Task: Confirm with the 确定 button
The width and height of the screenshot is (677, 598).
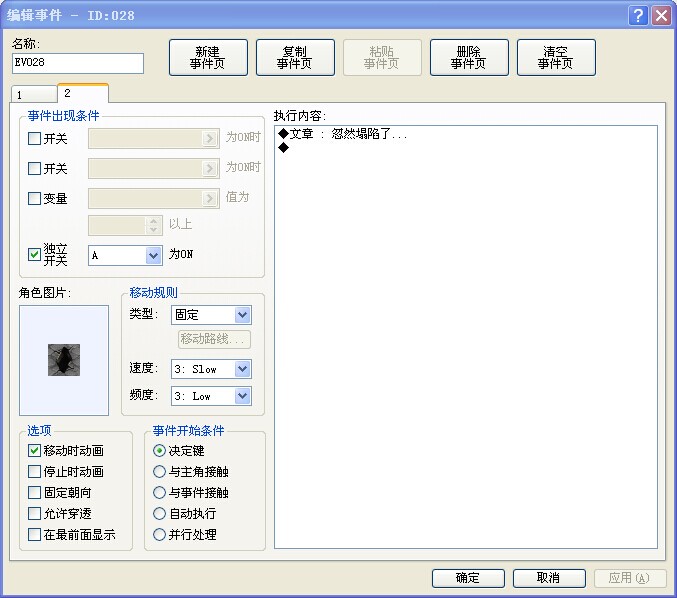Action: point(468,578)
